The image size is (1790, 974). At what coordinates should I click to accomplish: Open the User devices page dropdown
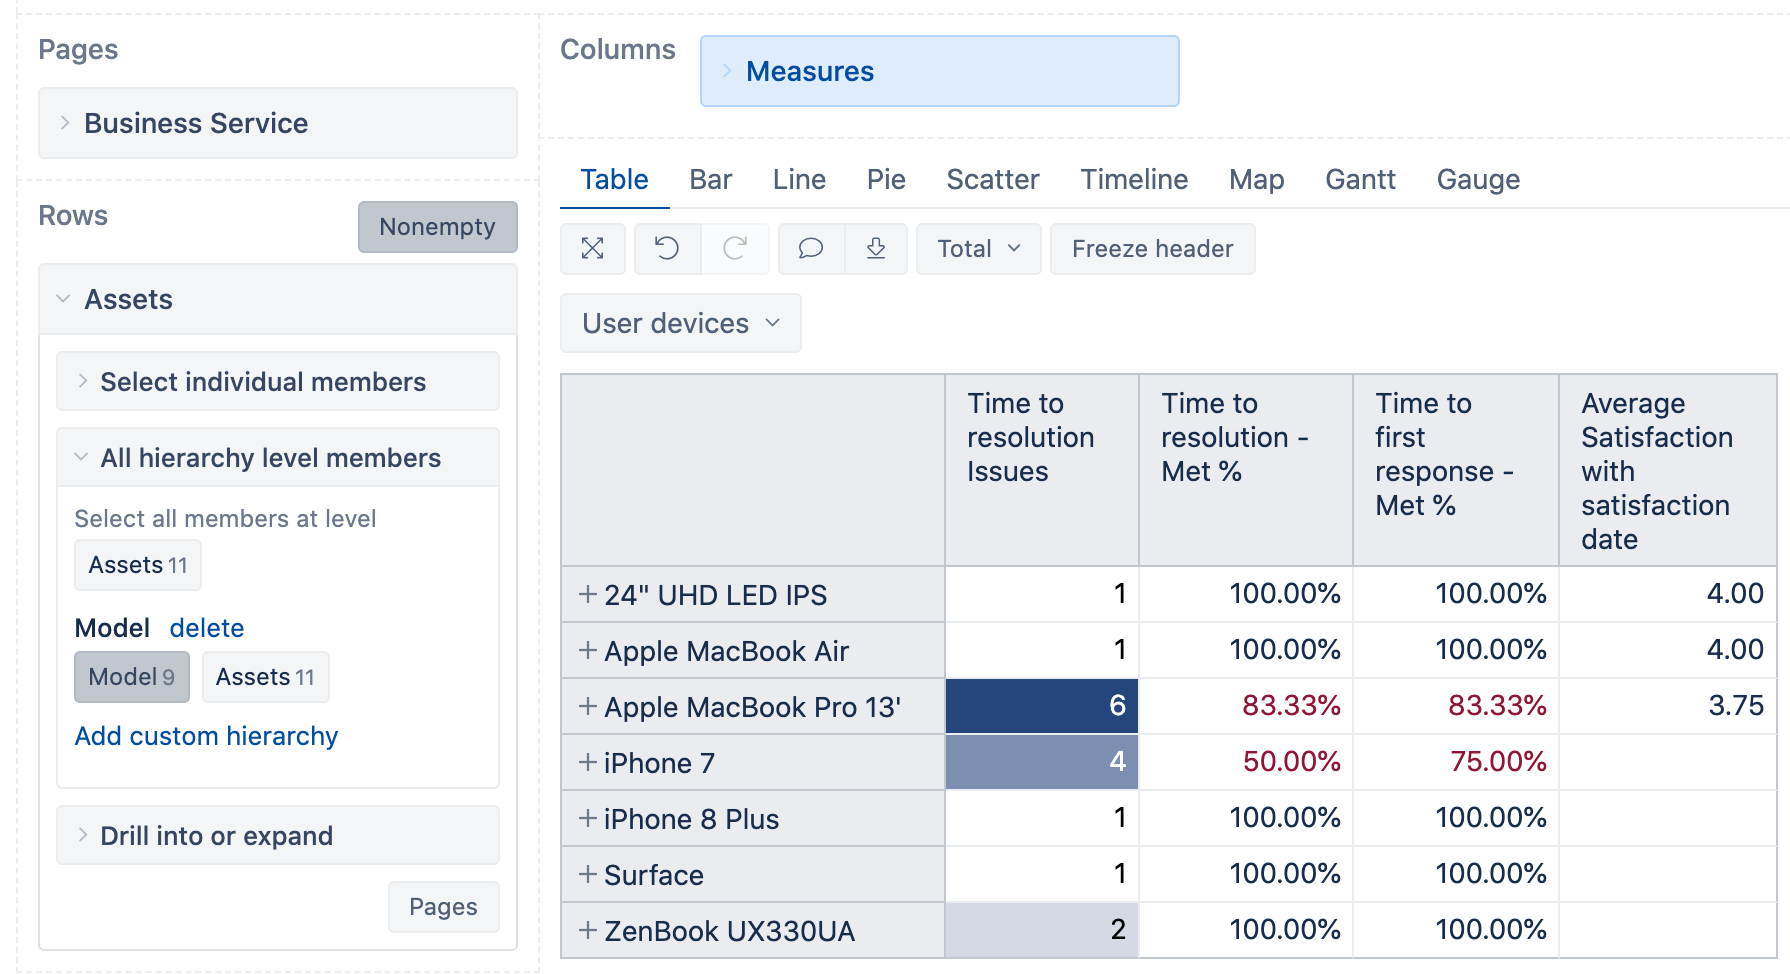(681, 323)
